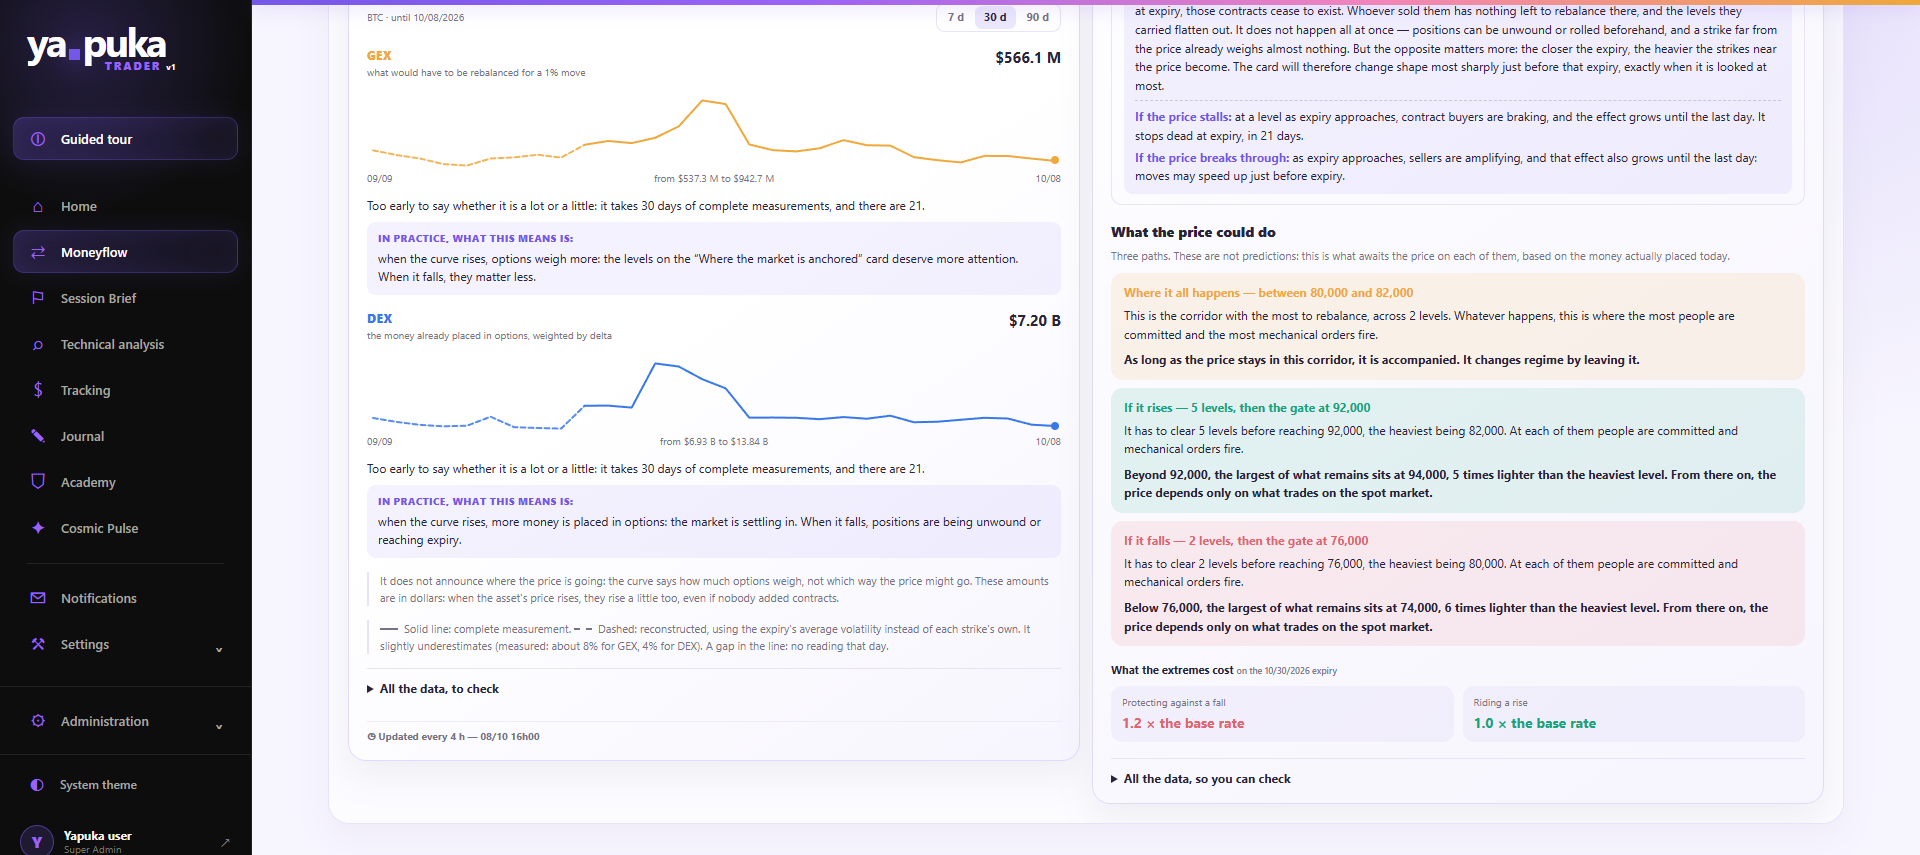Open the Moneyflow menu item
The width and height of the screenshot is (1920, 855).
click(x=125, y=252)
